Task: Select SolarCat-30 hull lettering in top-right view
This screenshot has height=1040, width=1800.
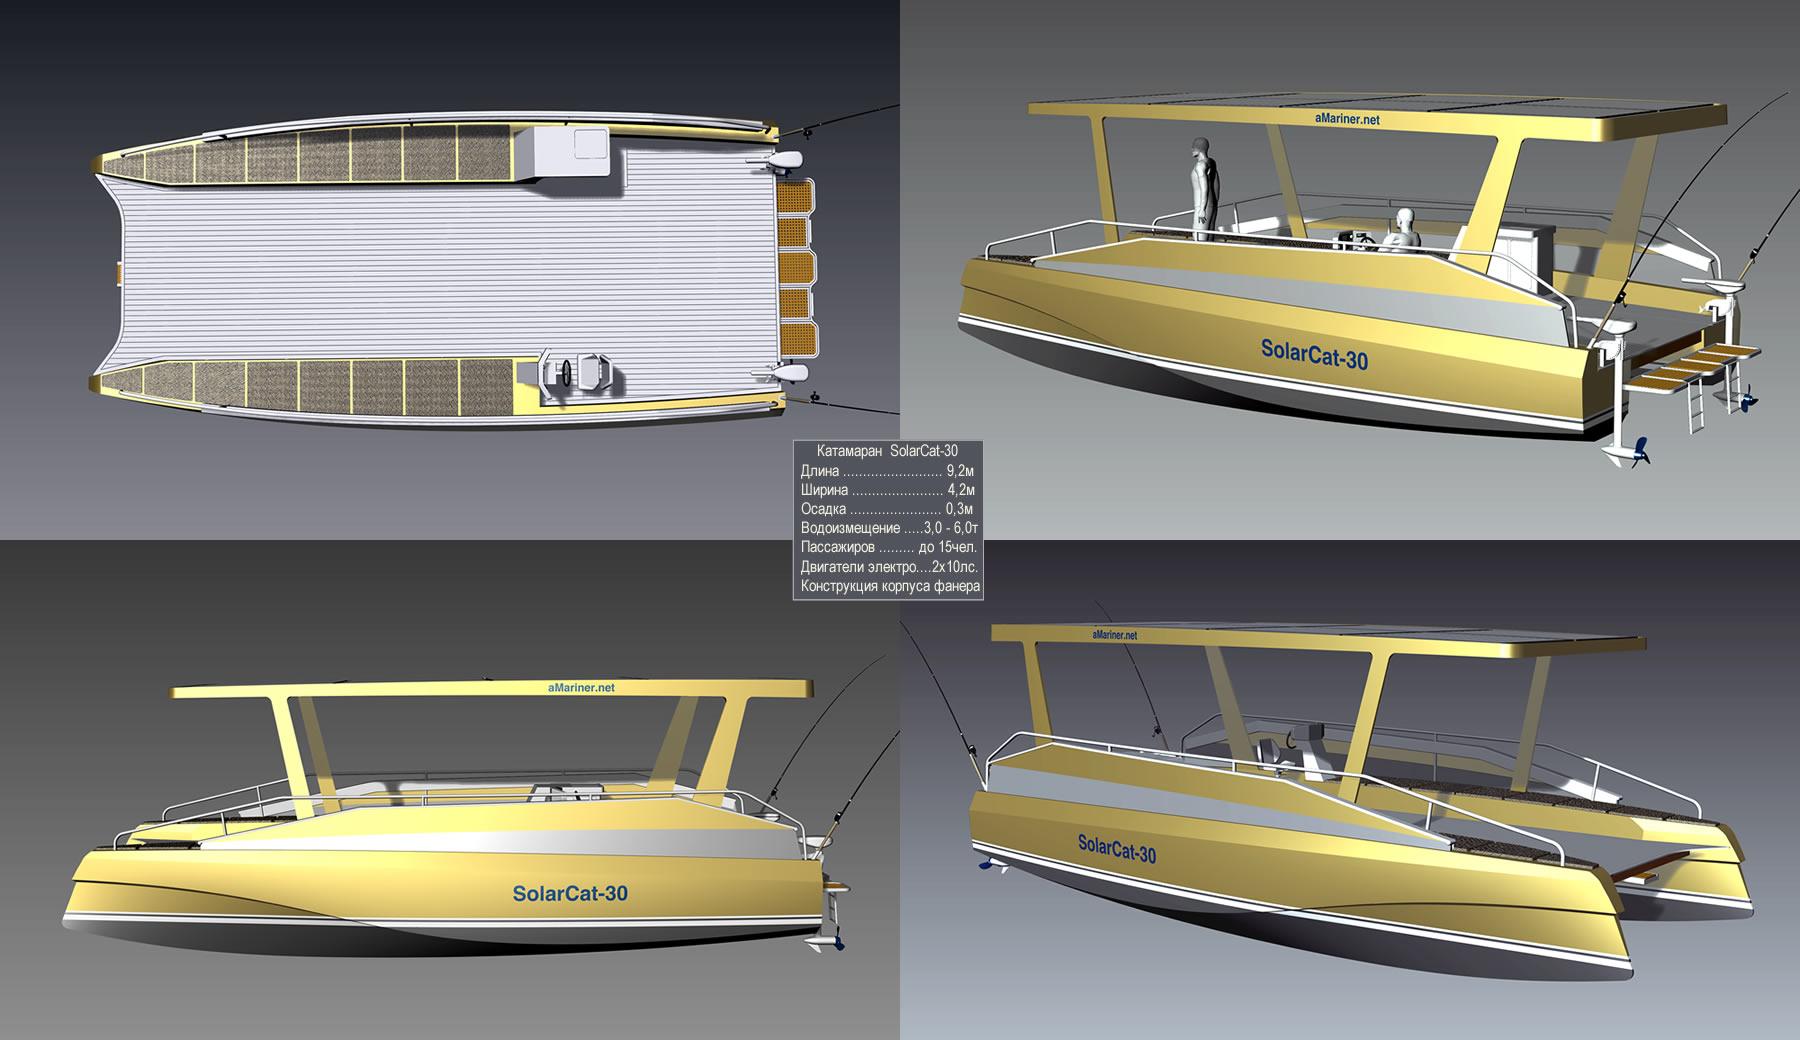Action: [x=1314, y=353]
